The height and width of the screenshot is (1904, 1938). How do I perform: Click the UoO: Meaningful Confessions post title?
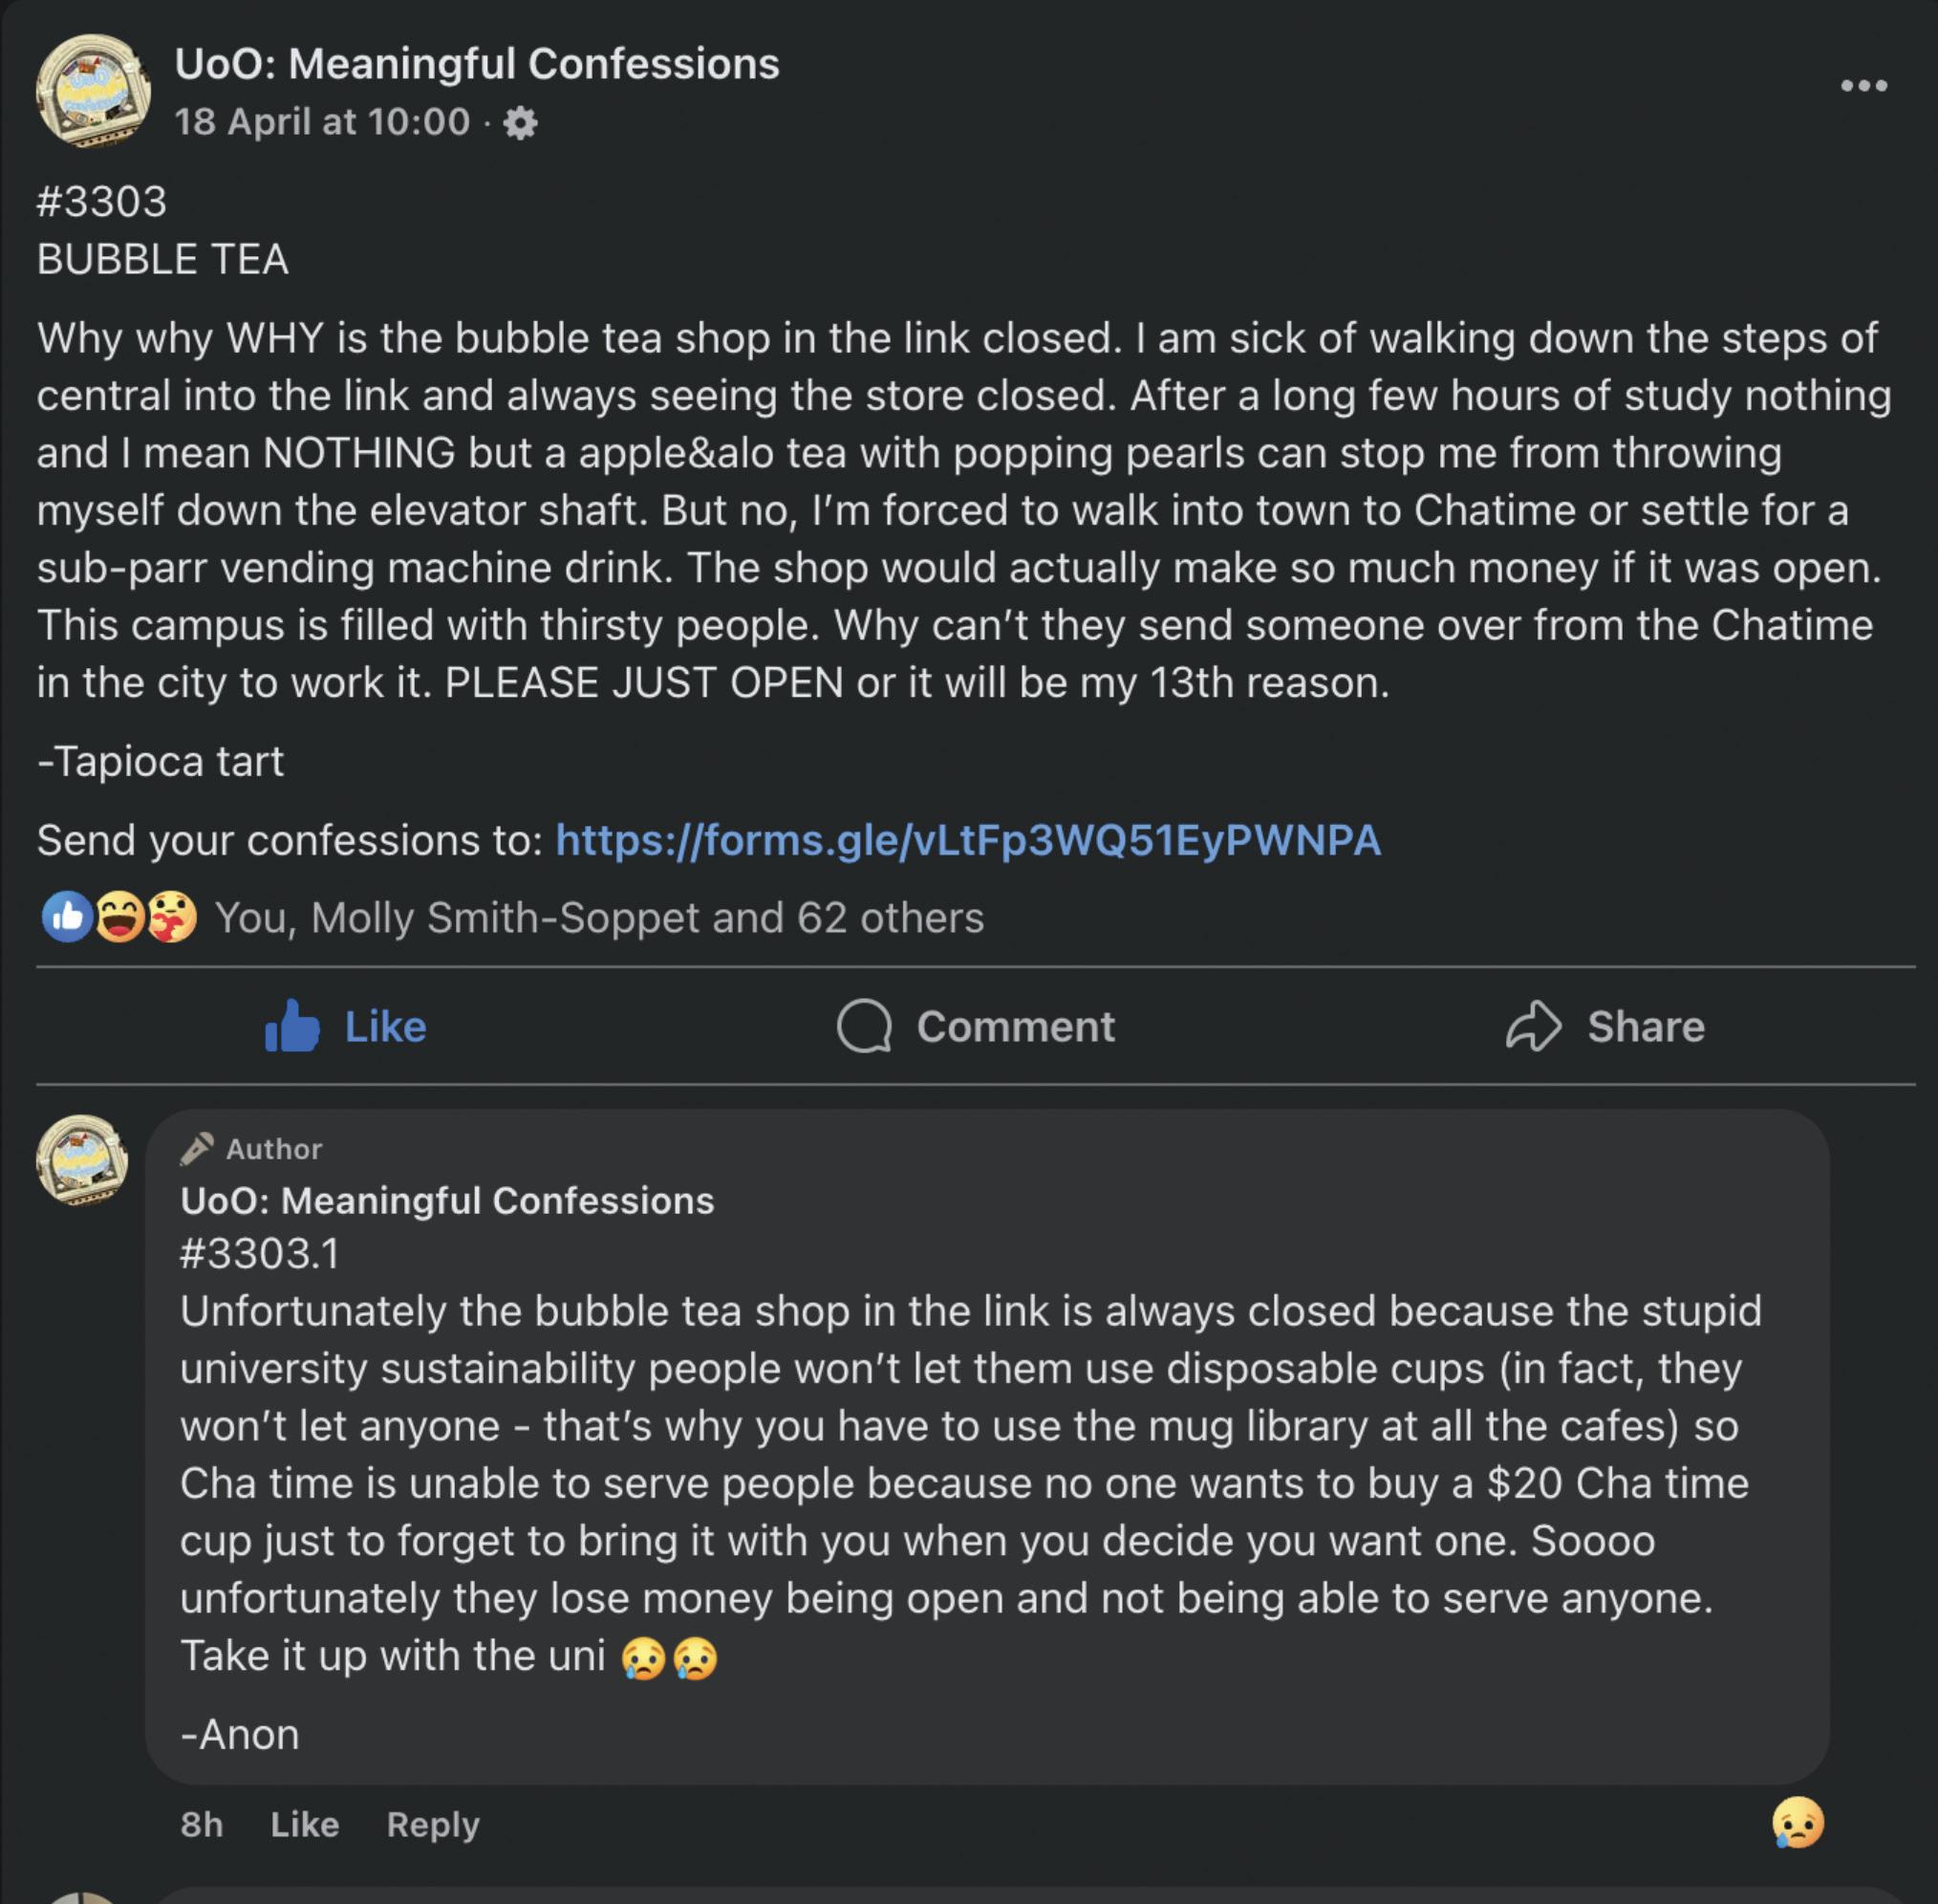click(x=476, y=64)
